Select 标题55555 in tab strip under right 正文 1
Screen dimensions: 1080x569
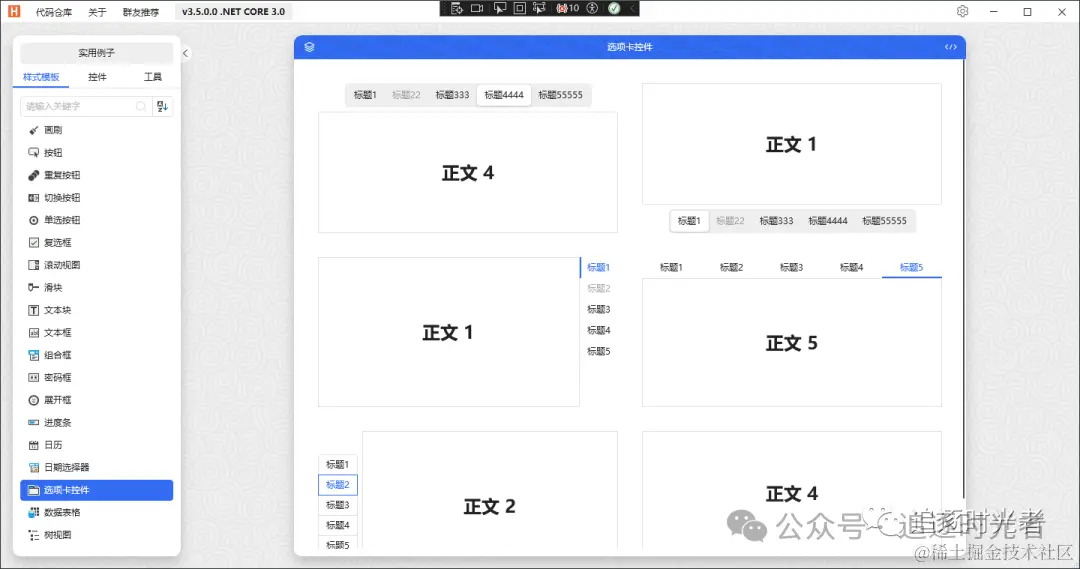click(884, 221)
